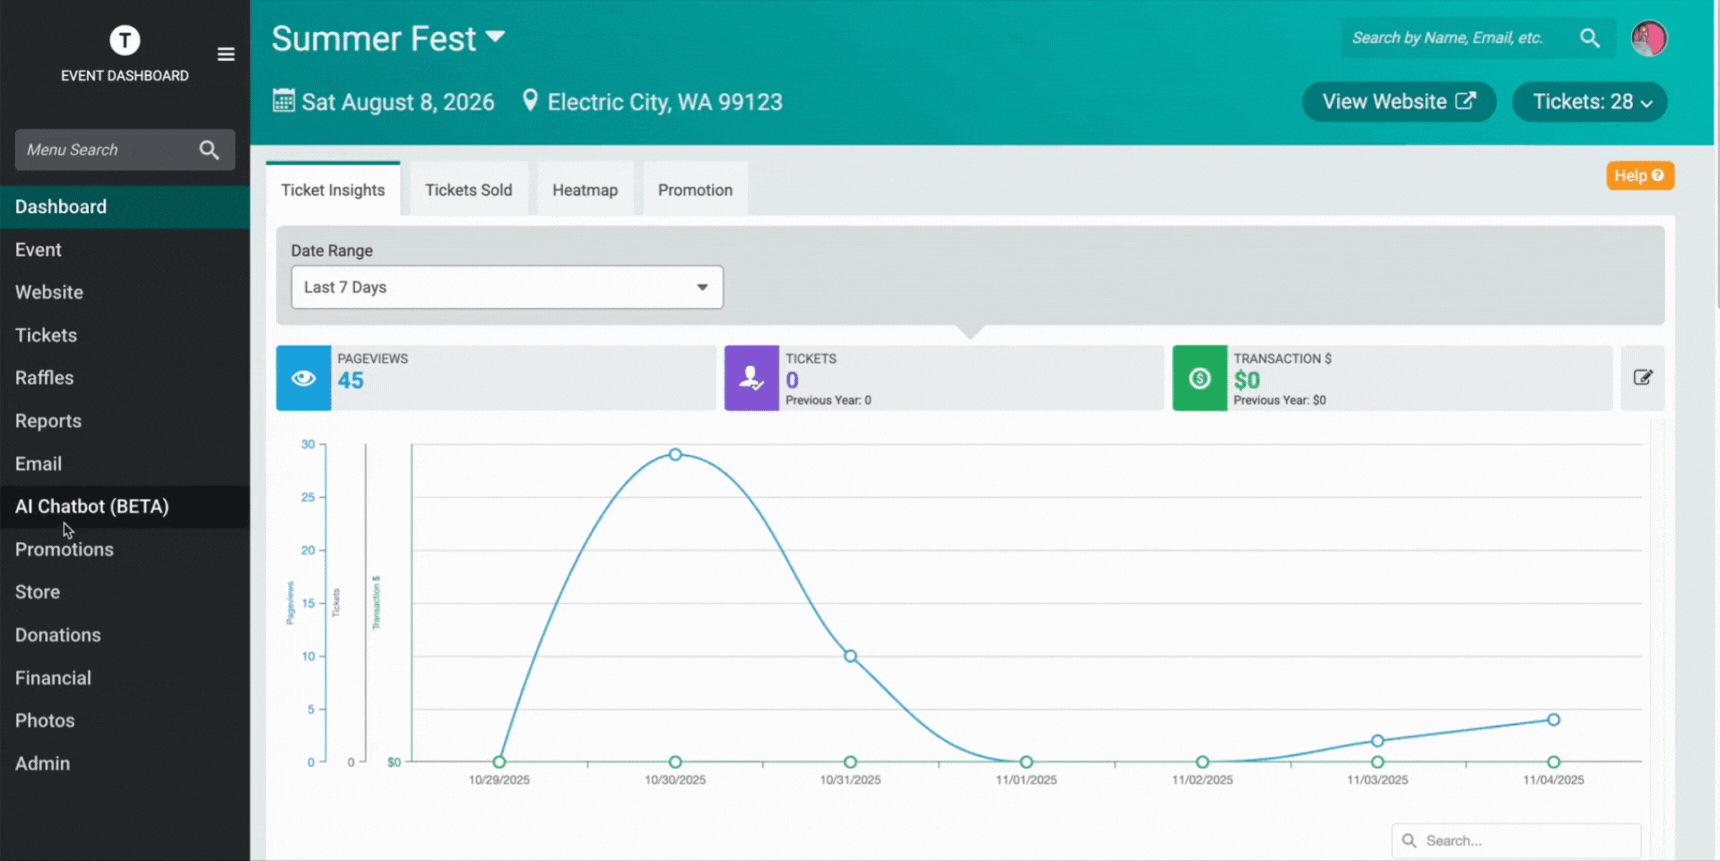Click the Menu Search magnifier icon

tap(209, 150)
